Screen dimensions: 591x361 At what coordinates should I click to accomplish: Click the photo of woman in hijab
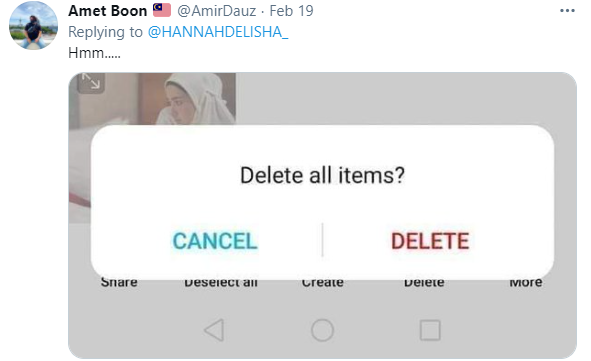(153, 99)
